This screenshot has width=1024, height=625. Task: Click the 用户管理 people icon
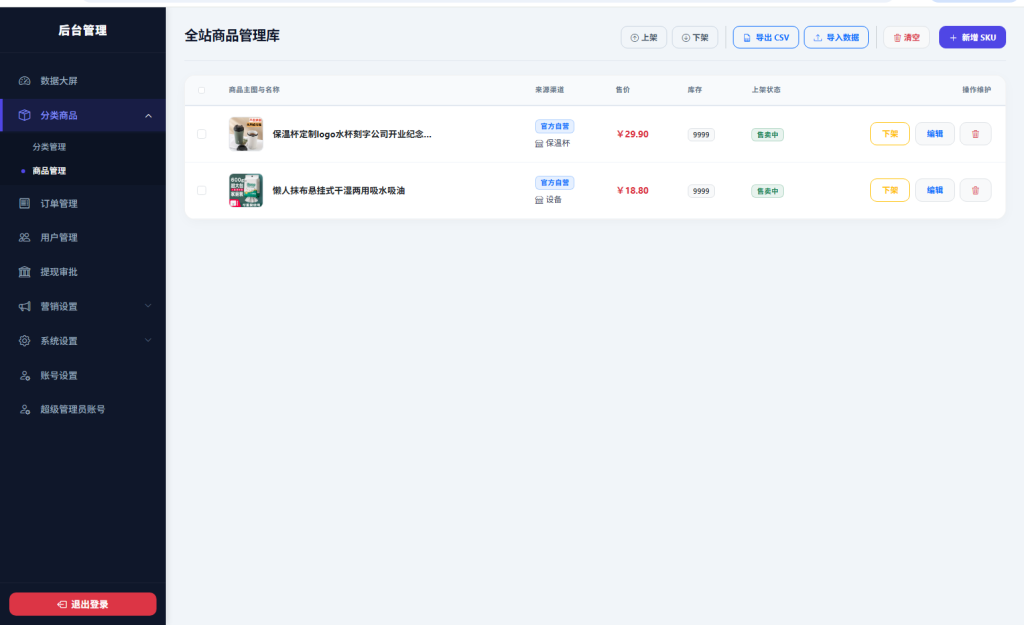coord(24,238)
